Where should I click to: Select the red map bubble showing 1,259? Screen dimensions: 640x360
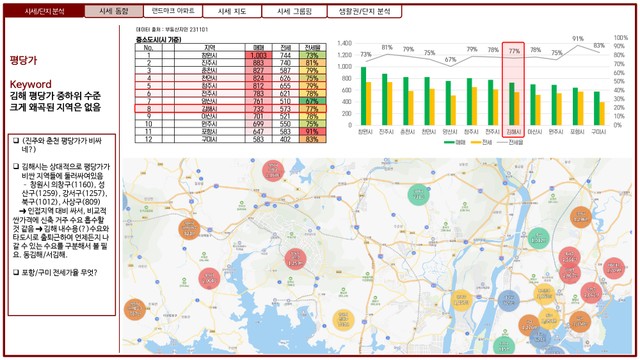[x=295, y=259]
